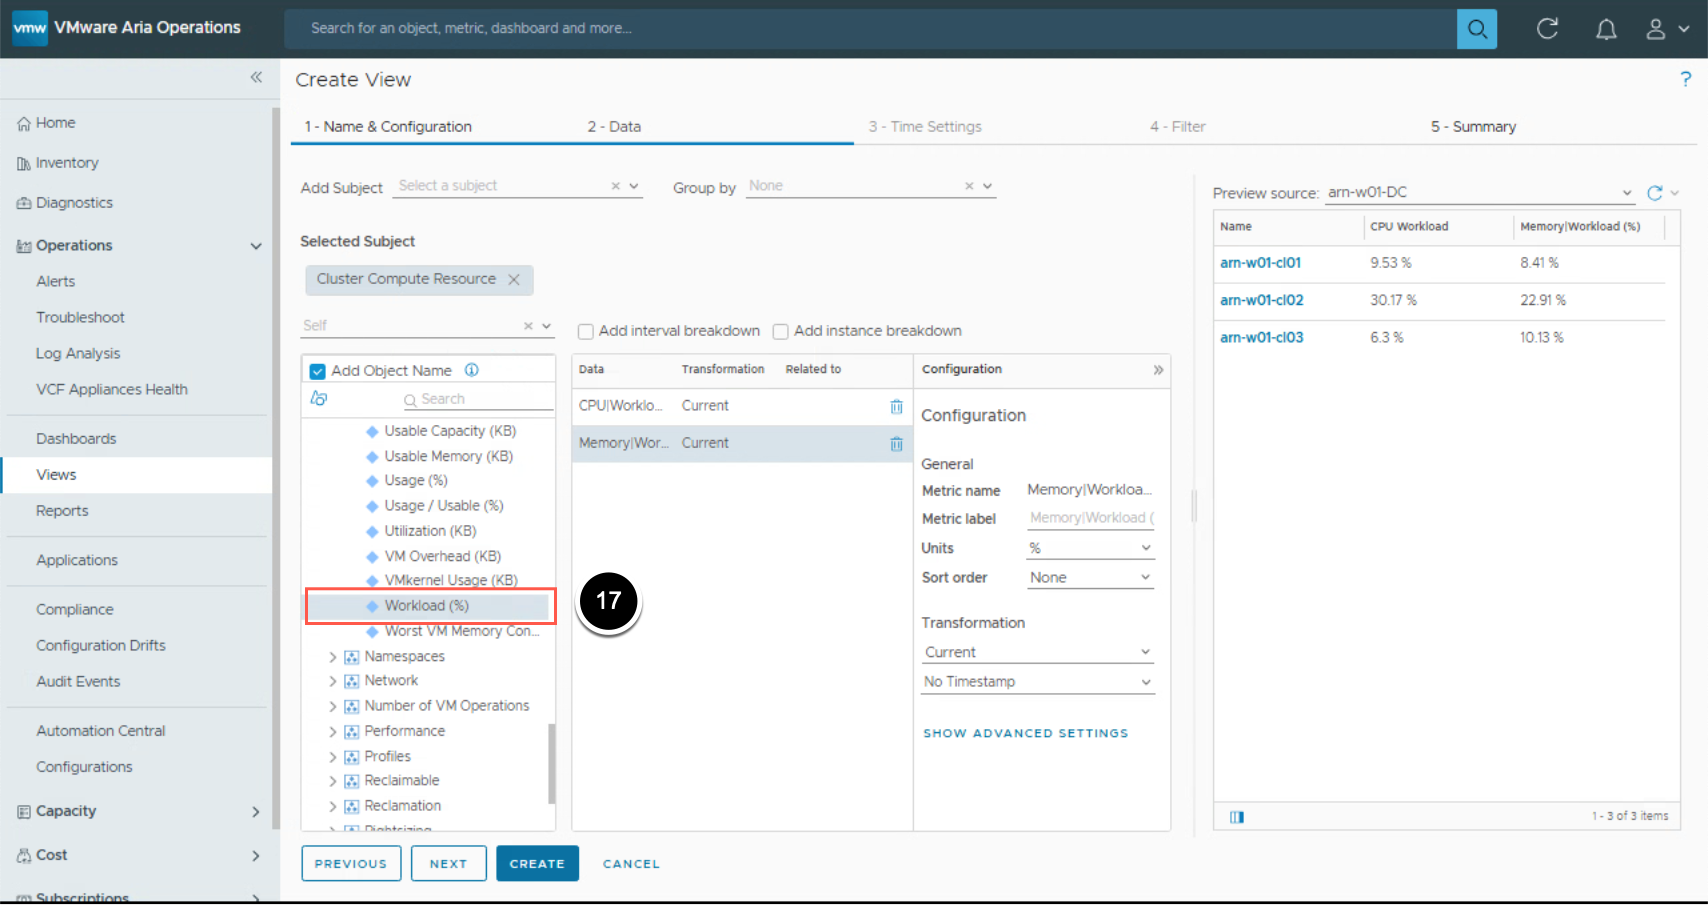Click Show Advanced Settings link
Screen dimensions: 1708x905
coord(1025,734)
